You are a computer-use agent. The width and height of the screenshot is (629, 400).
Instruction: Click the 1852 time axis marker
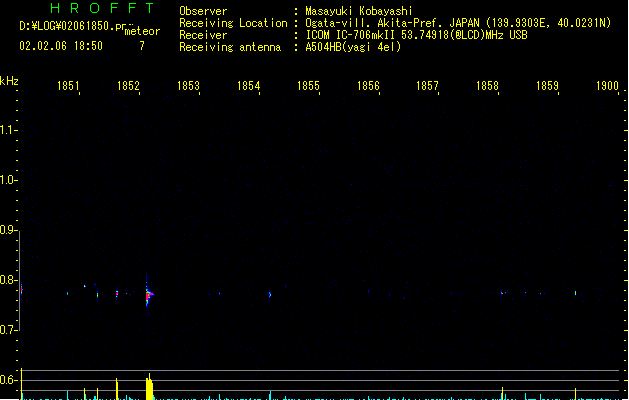point(128,86)
